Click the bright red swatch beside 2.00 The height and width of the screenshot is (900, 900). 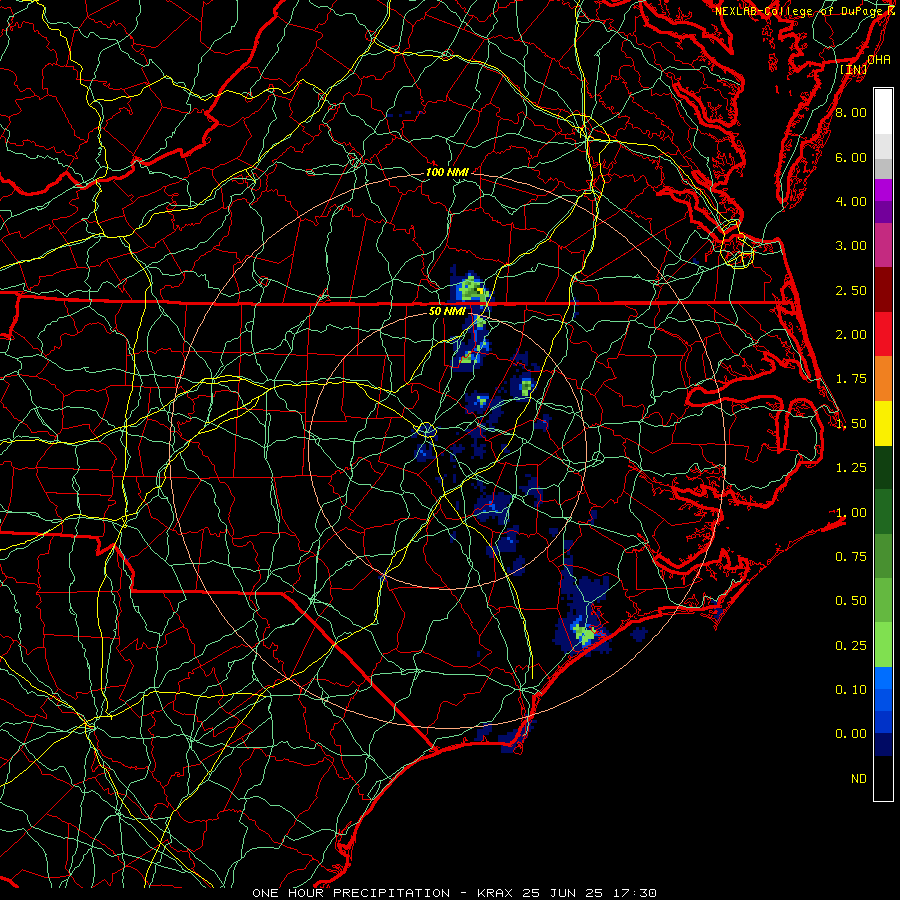(883, 334)
